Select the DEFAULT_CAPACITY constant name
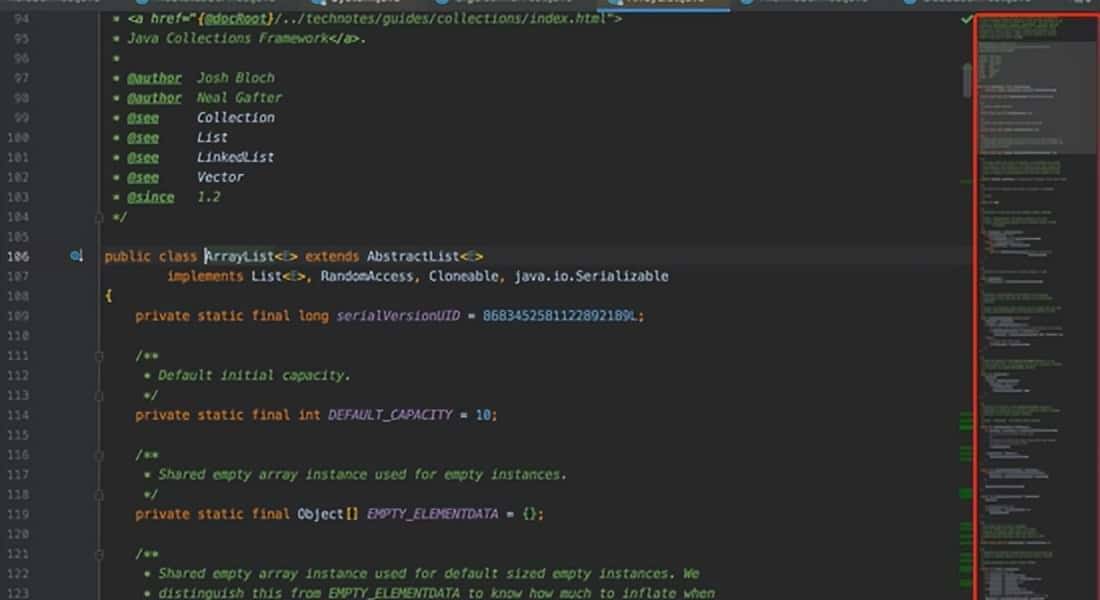 click(x=390, y=415)
